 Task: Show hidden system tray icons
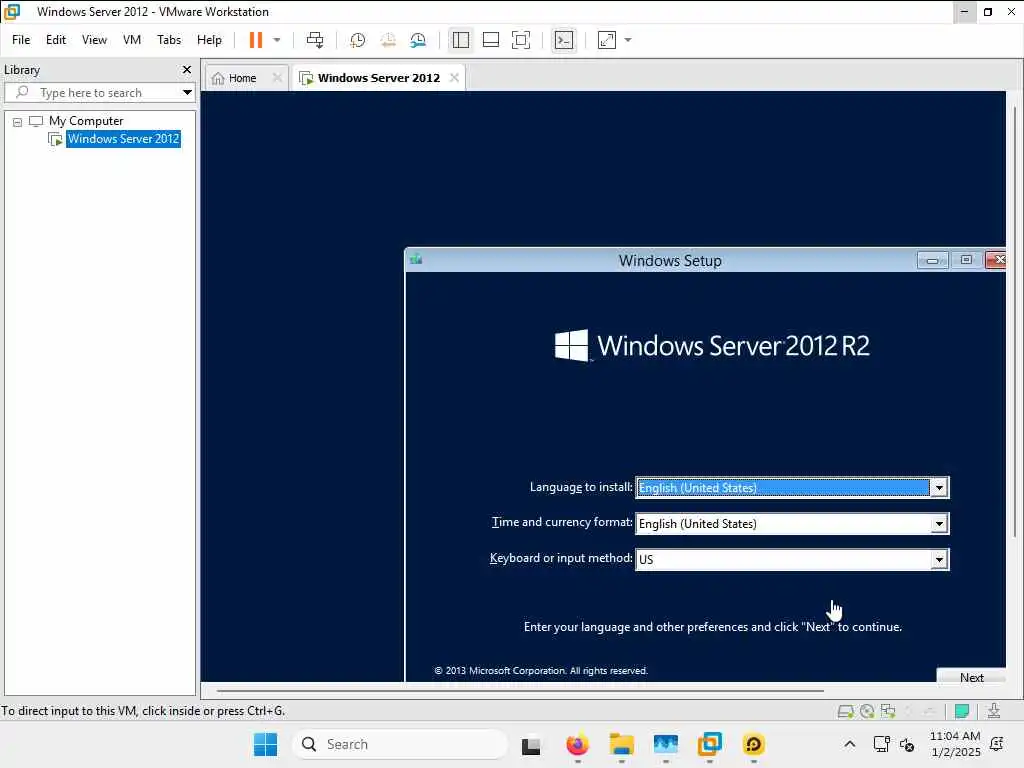[850, 744]
